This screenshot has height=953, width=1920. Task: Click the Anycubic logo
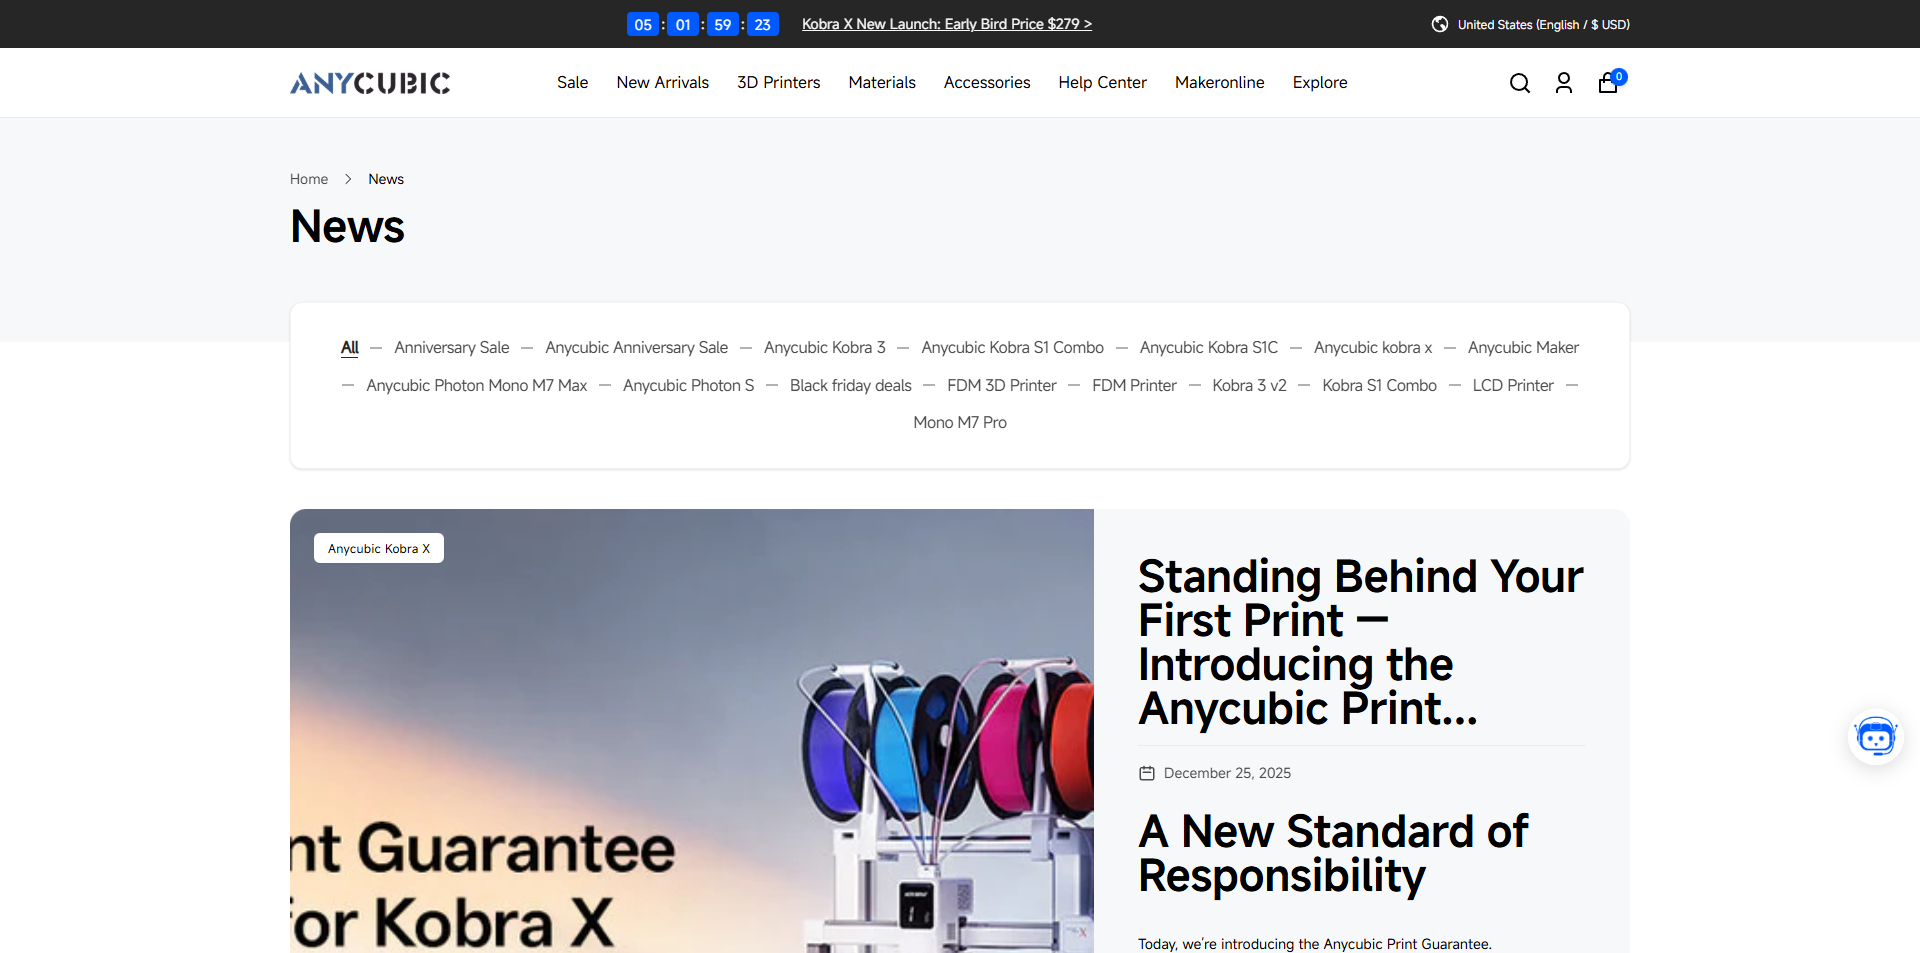tap(369, 83)
